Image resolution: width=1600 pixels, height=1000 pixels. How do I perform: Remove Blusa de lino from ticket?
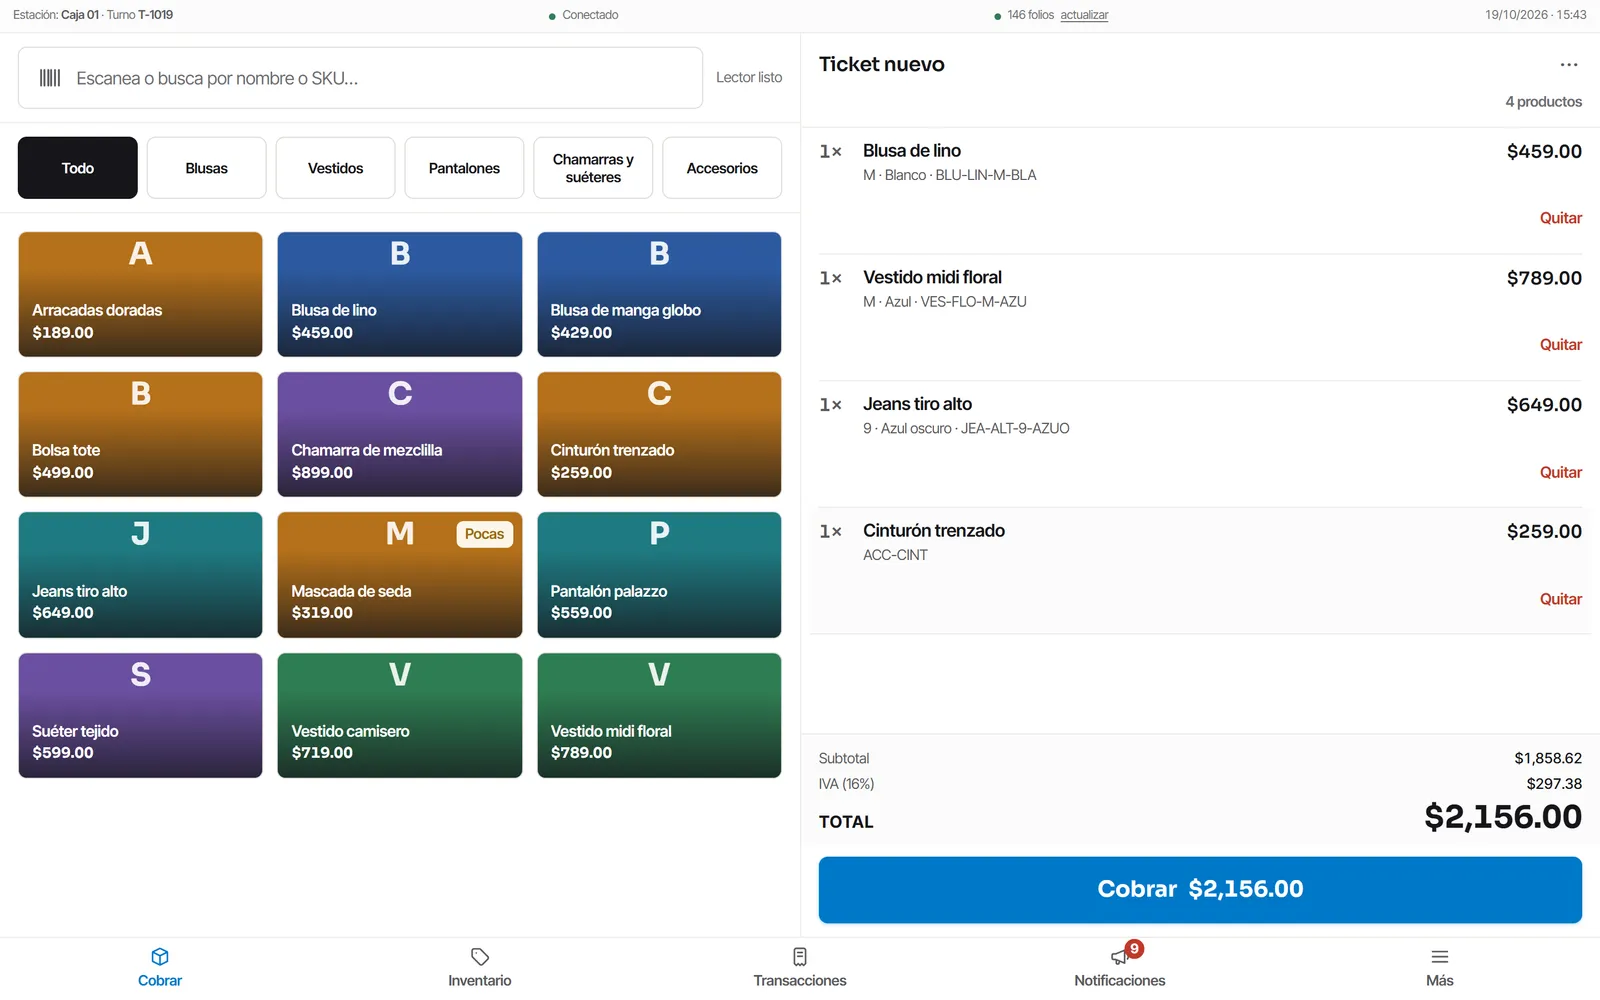point(1560,218)
